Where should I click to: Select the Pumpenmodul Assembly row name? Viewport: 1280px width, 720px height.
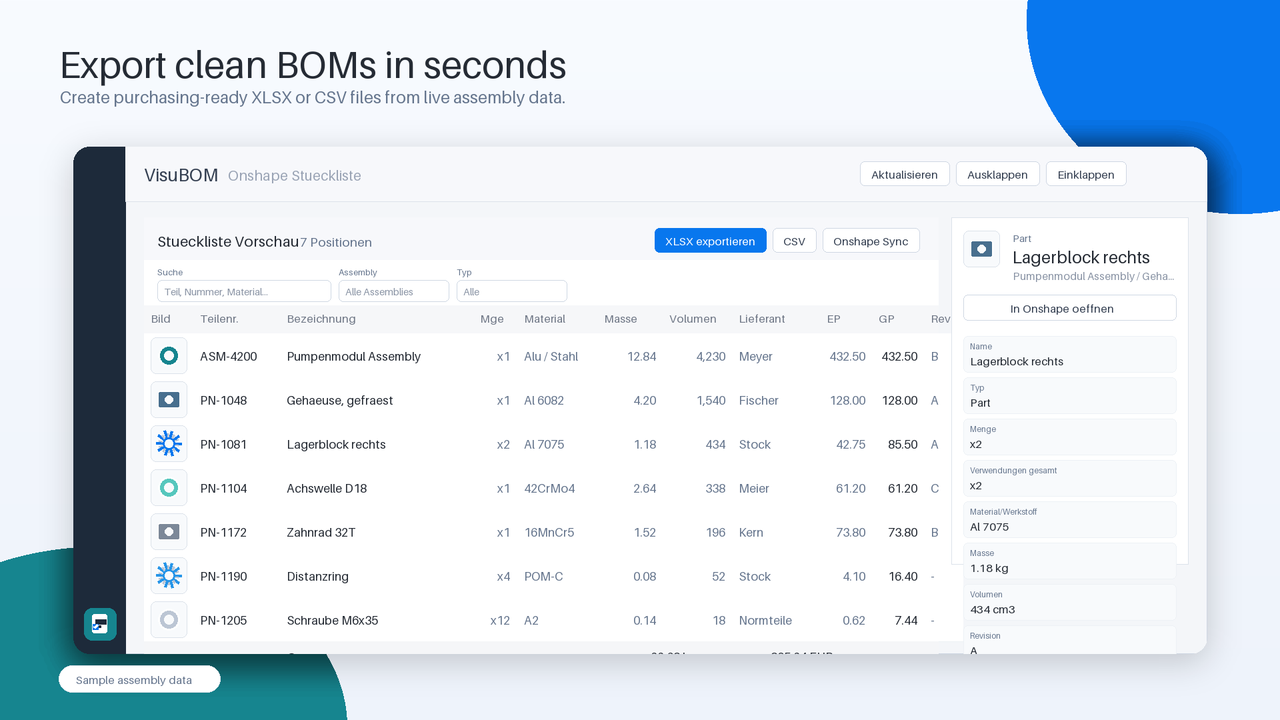pos(353,356)
